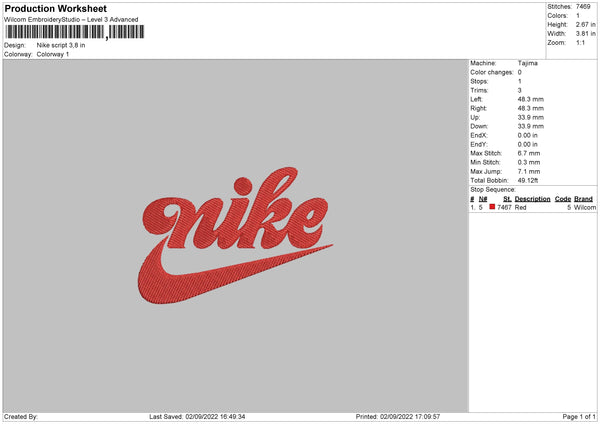Click the 'EndX:' label

click(479, 135)
